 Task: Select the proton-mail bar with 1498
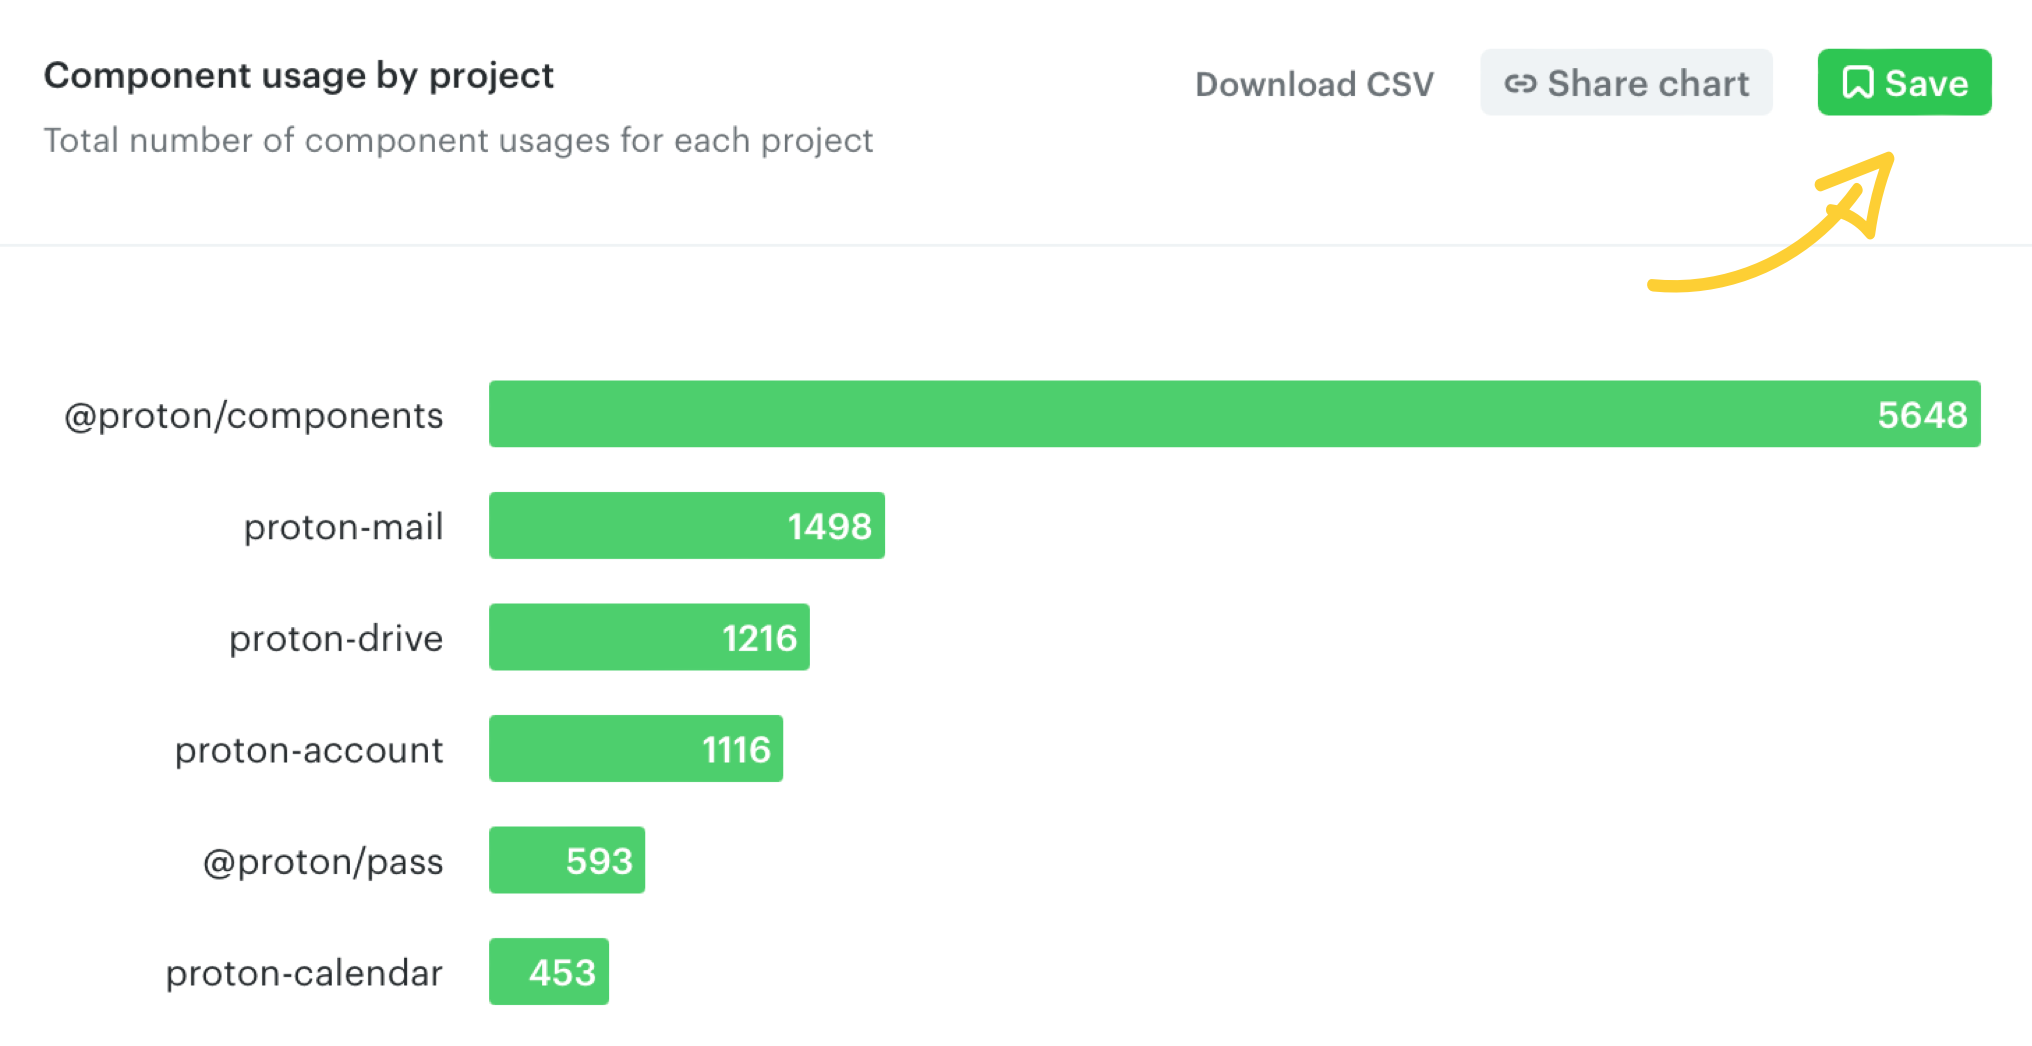pos(686,526)
